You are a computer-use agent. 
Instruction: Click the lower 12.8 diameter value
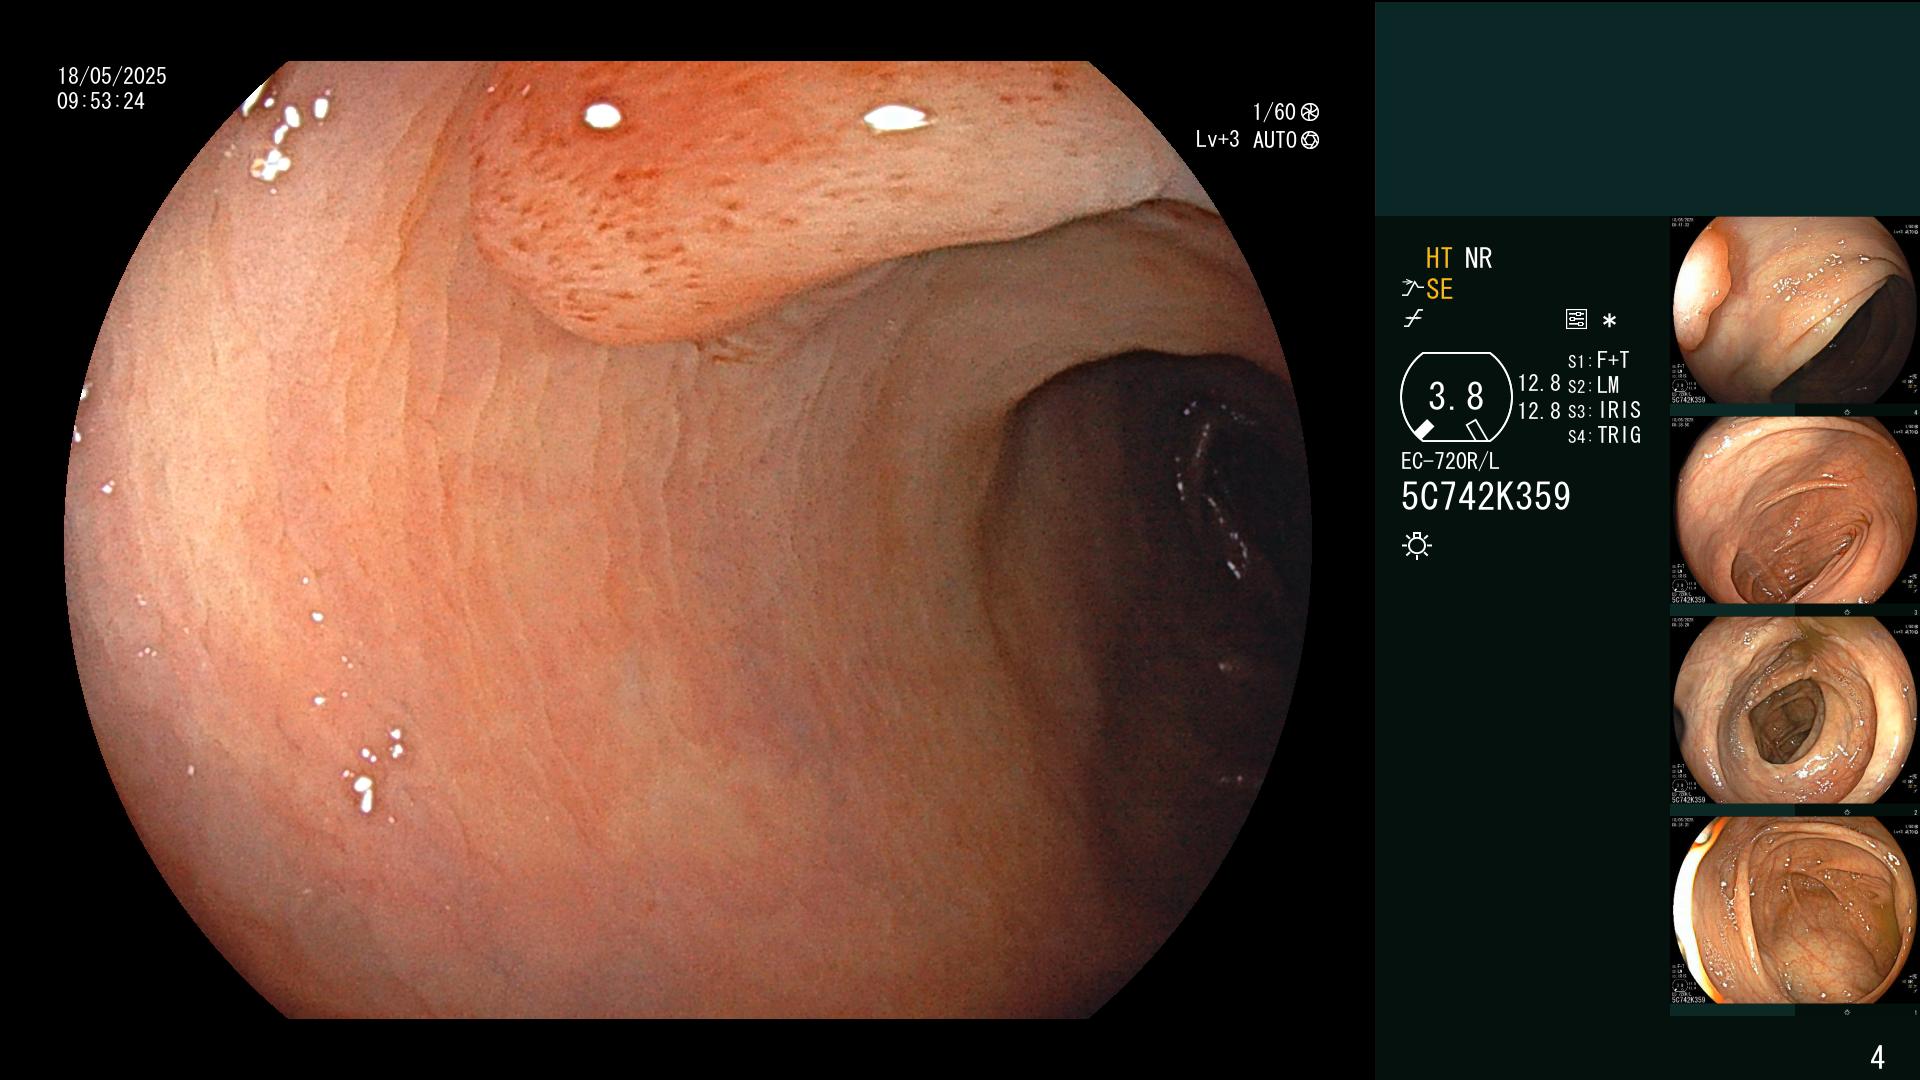(x=1539, y=411)
